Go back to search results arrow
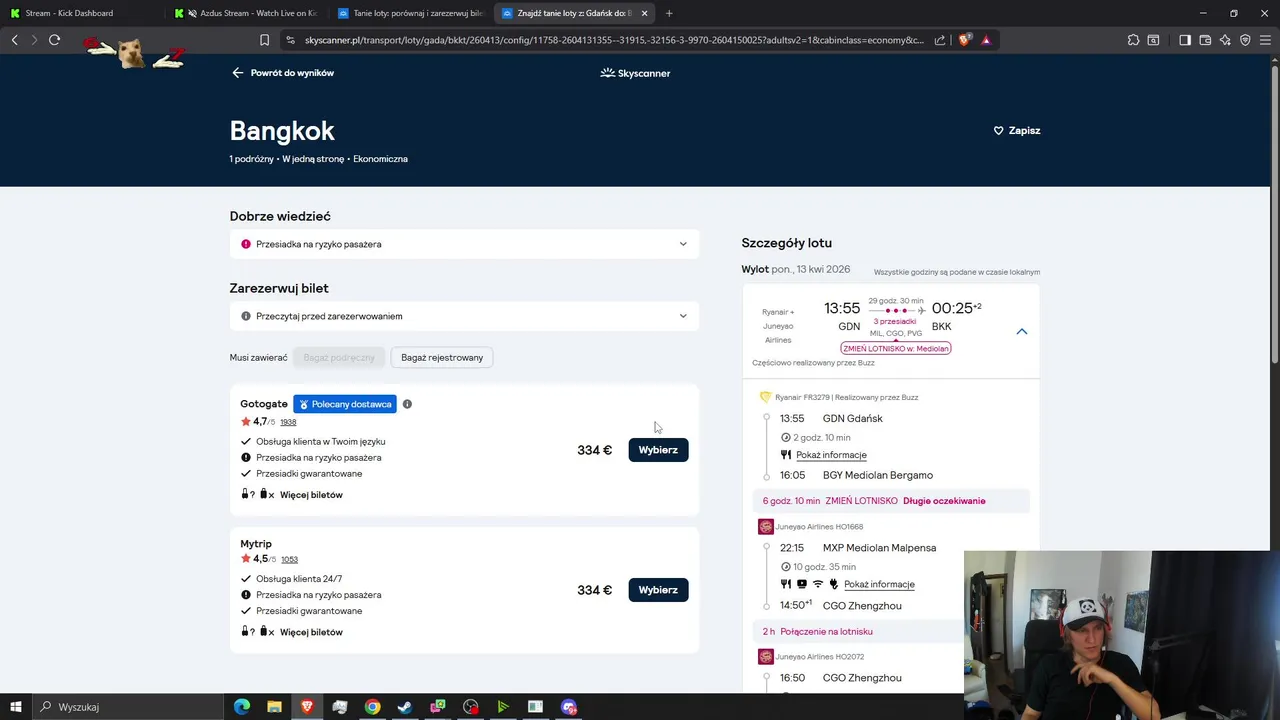The width and height of the screenshot is (1280, 720). 238,73
